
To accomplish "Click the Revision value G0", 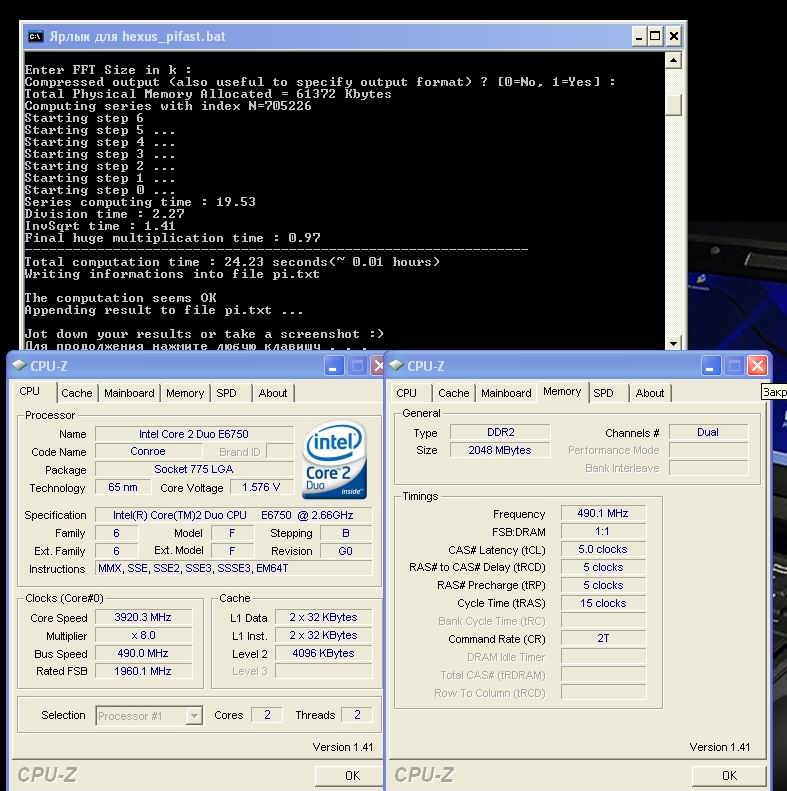I will [346, 551].
